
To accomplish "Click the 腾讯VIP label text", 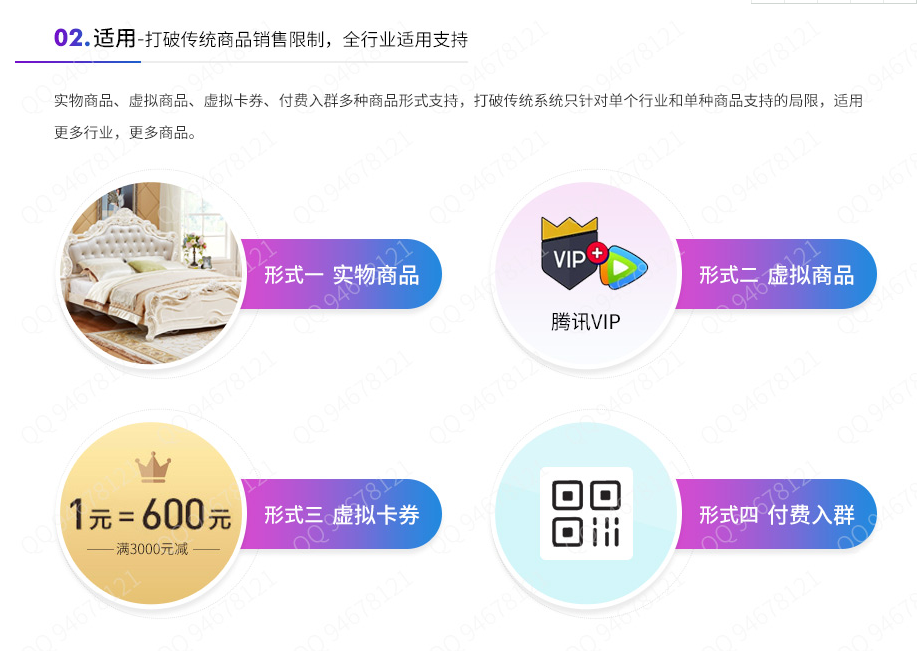I will click(586, 322).
